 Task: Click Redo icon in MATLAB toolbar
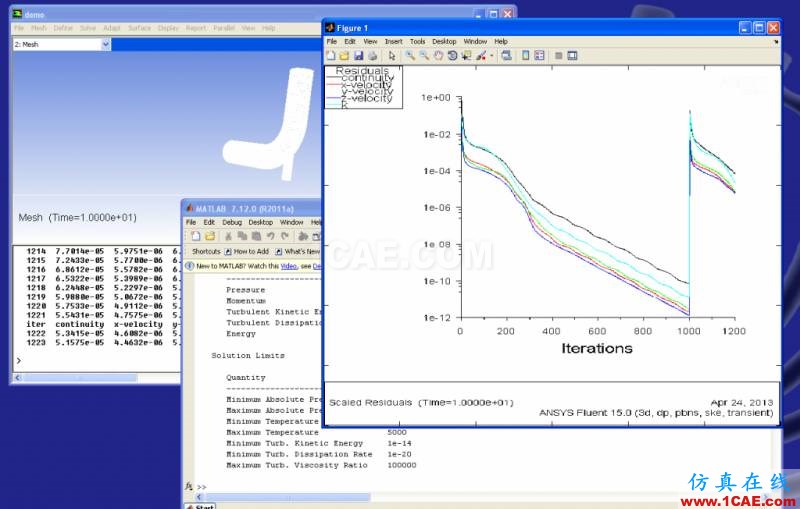[x=285, y=236]
